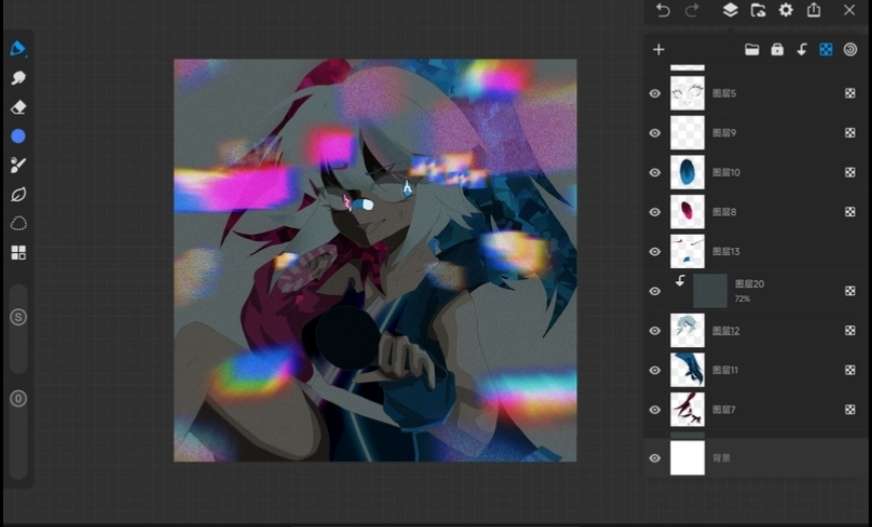The height and width of the screenshot is (527, 872).
Task: Toggle alpha lock checker on 图层8
Action: pos(850,212)
